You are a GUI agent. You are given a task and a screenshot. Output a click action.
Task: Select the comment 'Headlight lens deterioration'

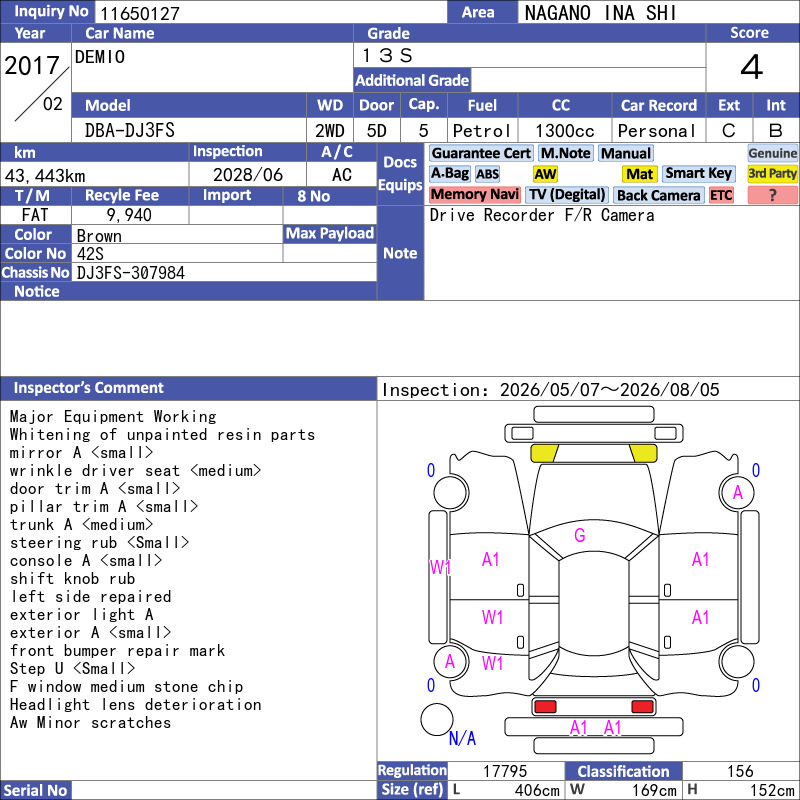[136, 705]
